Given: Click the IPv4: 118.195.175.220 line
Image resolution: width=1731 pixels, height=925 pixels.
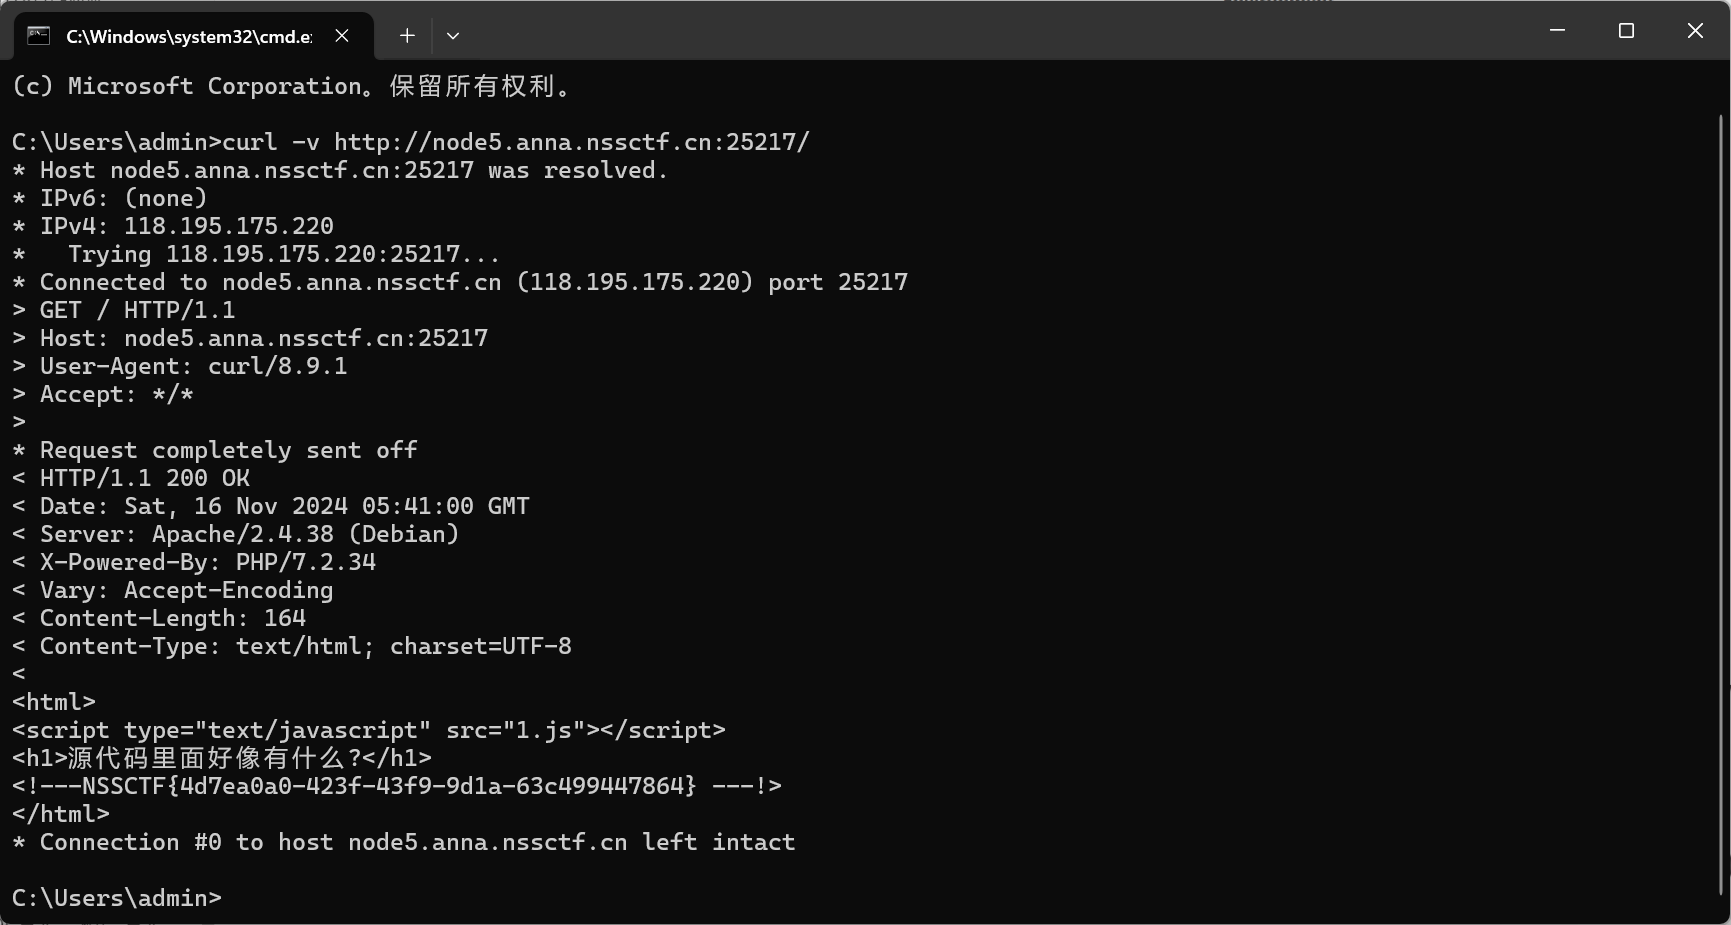Looking at the screenshot, I should click(173, 226).
